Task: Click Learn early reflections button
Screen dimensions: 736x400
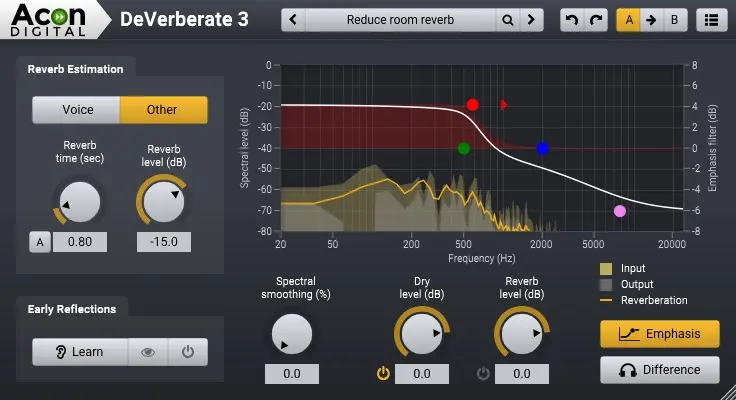Action: [x=80, y=352]
